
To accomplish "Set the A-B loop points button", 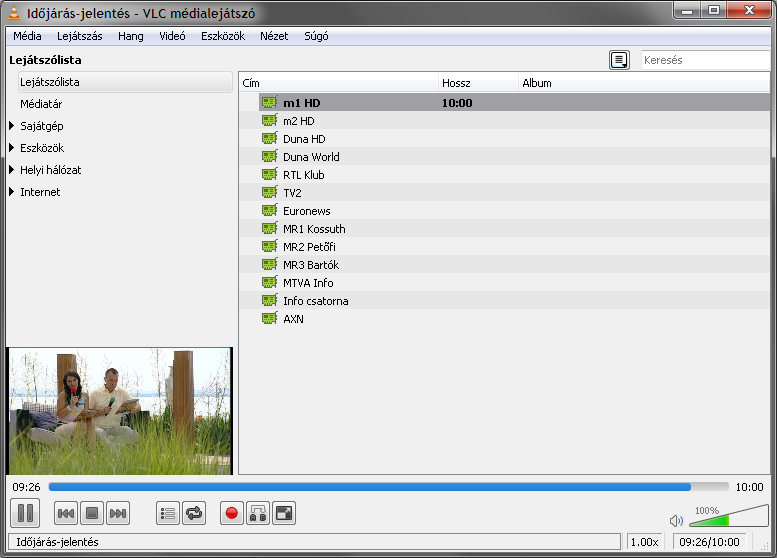I will [258, 513].
